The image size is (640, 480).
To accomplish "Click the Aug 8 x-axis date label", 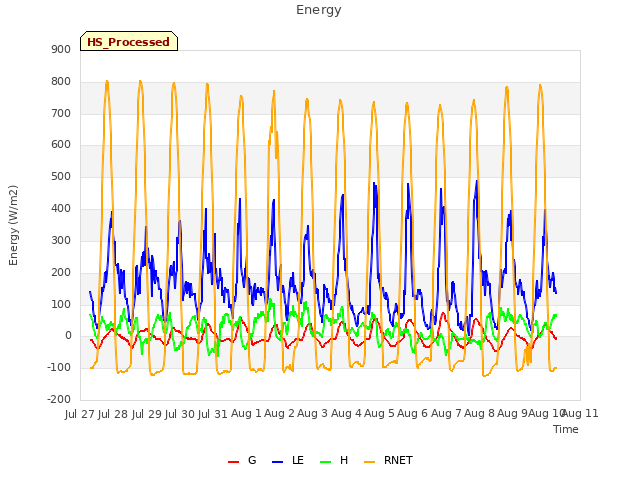I will coord(479,414).
